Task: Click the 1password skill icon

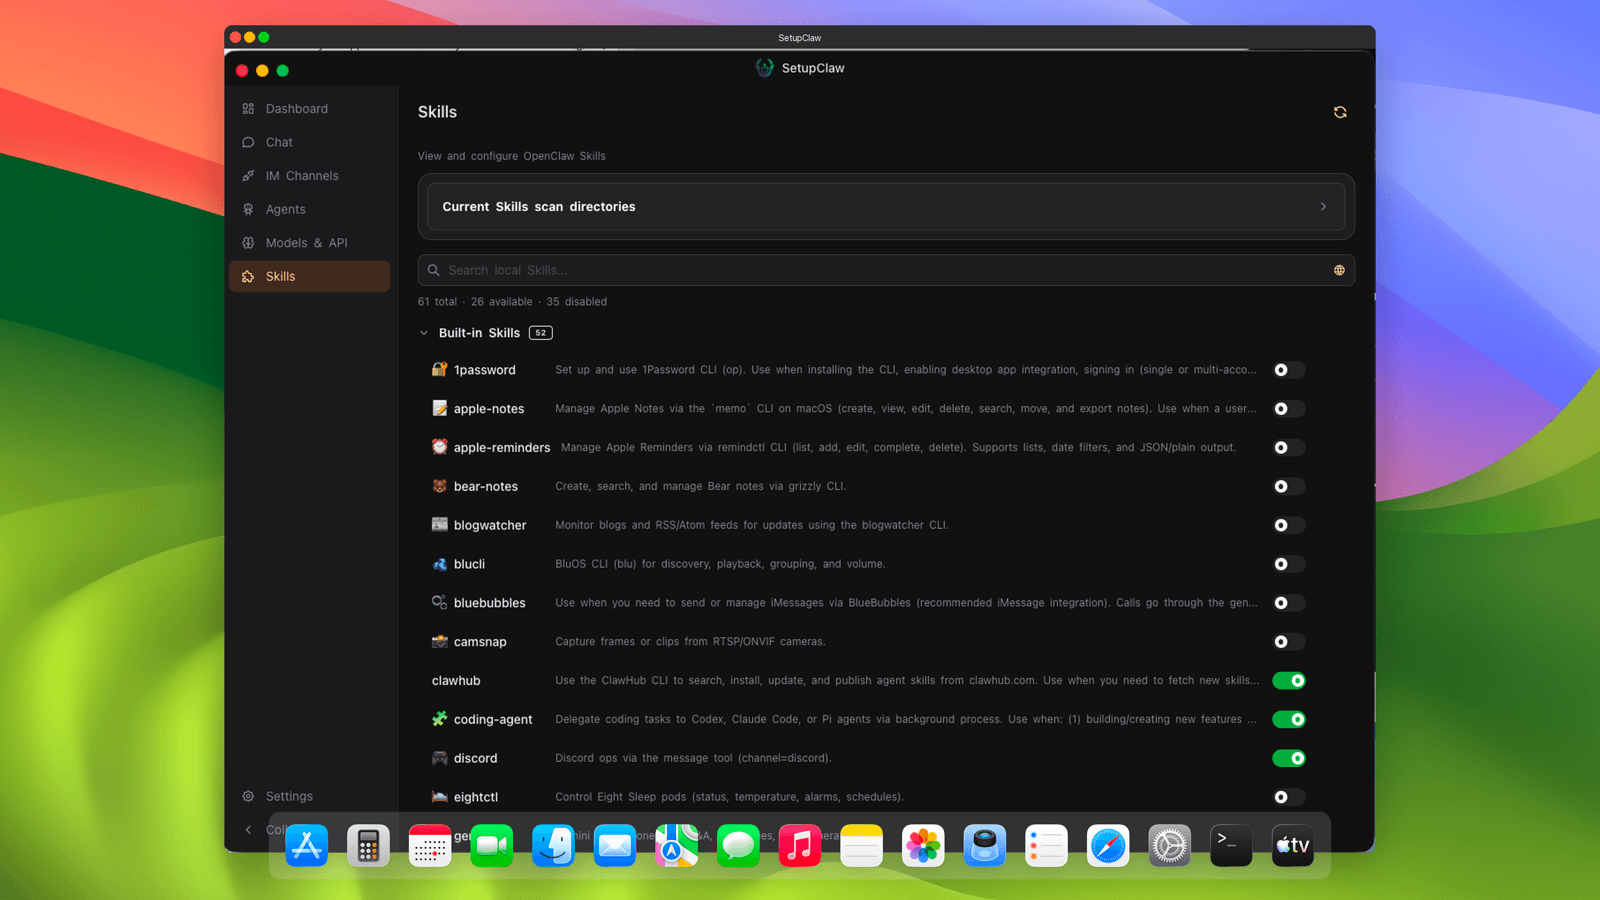Action: (x=439, y=369)
